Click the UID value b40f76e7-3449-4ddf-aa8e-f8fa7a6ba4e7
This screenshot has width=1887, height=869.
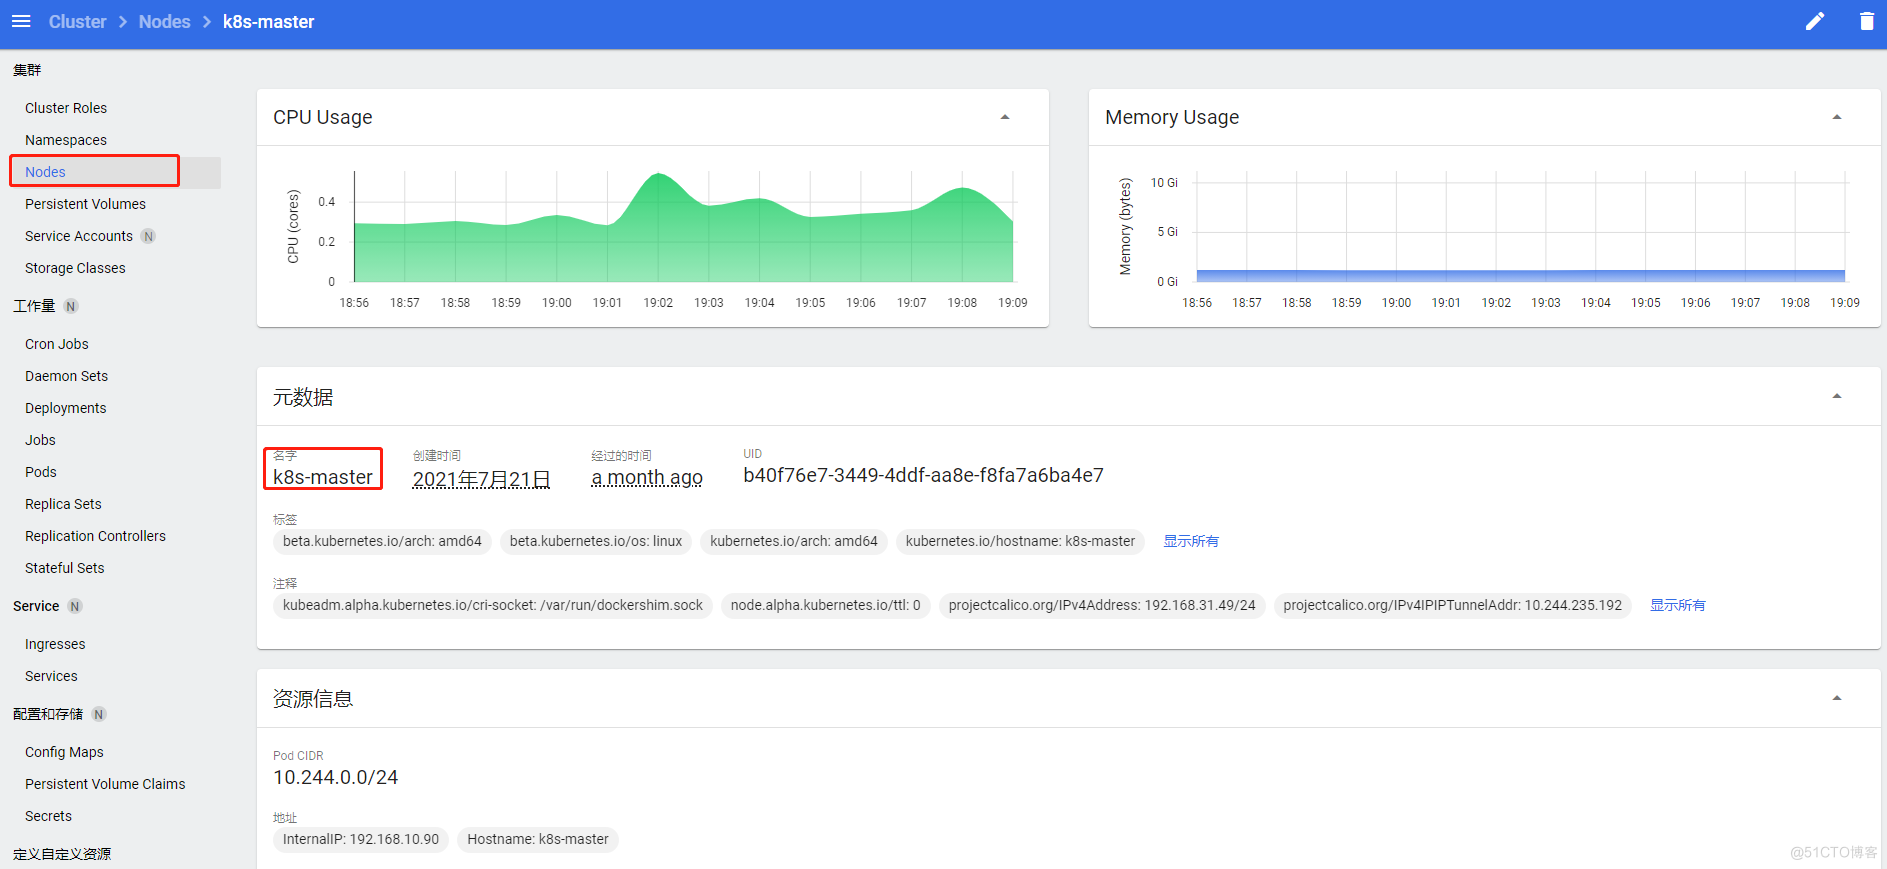point(923,475)
